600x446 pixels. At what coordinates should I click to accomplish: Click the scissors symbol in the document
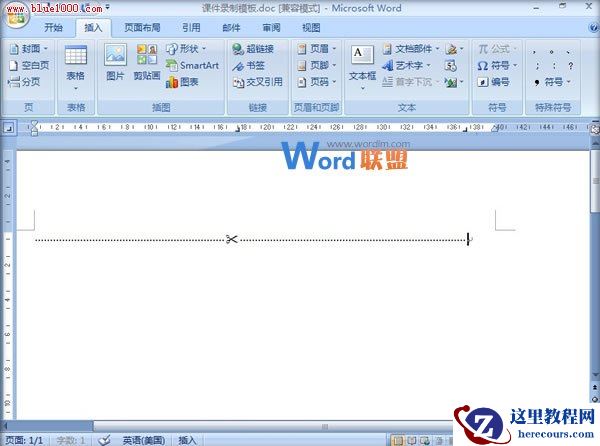[232, 239]
